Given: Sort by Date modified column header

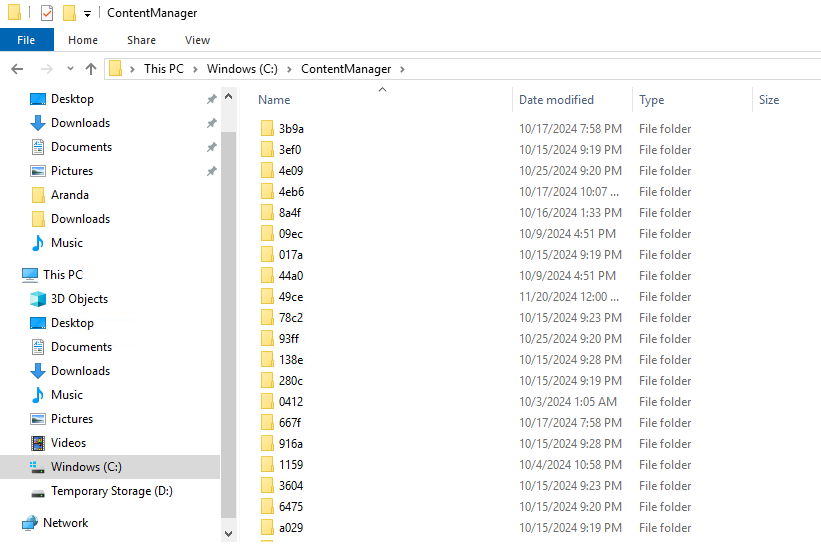Looking at the screenshot, I should click(x=556, y=100).
